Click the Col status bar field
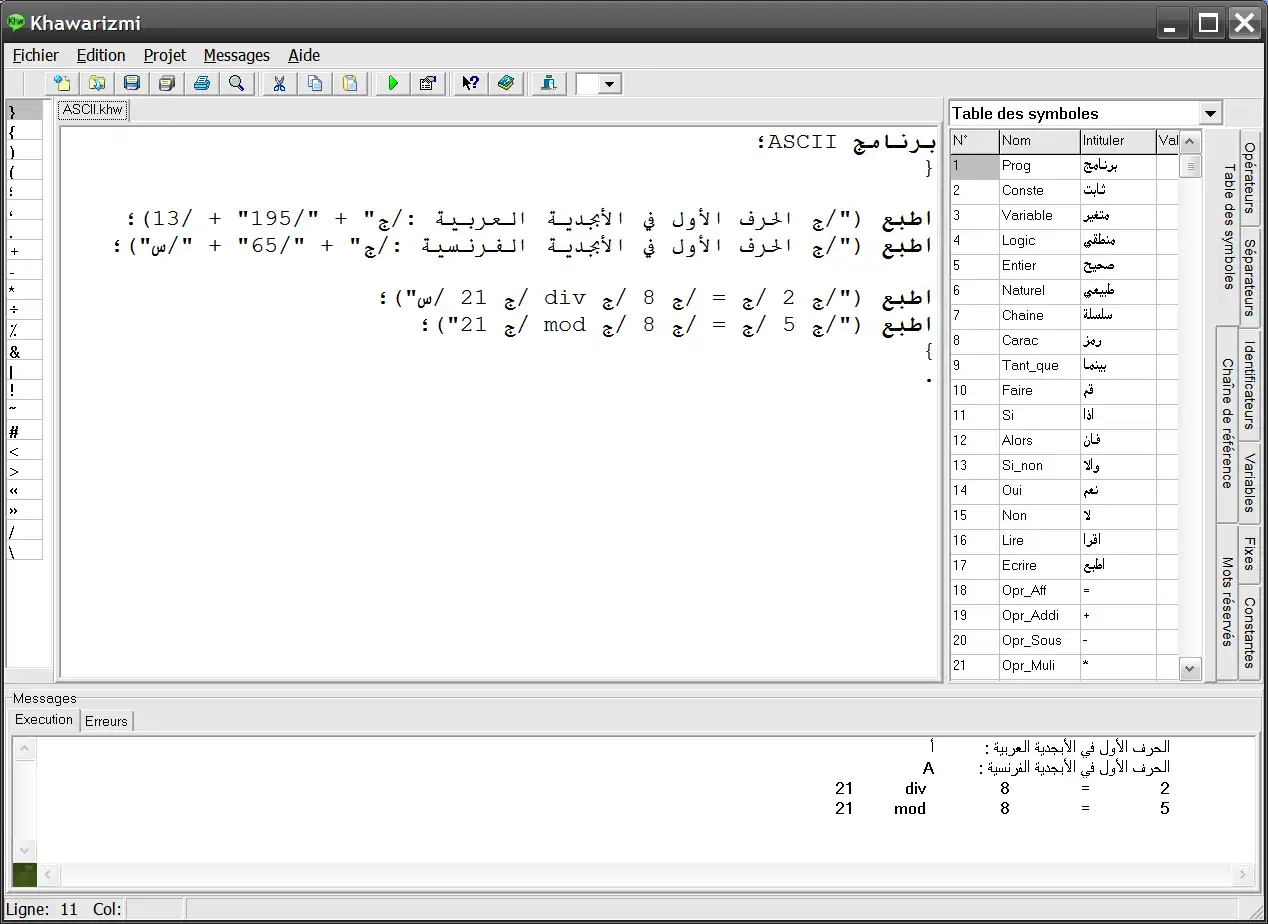1268x924 pixels. (x=154, y=910)
